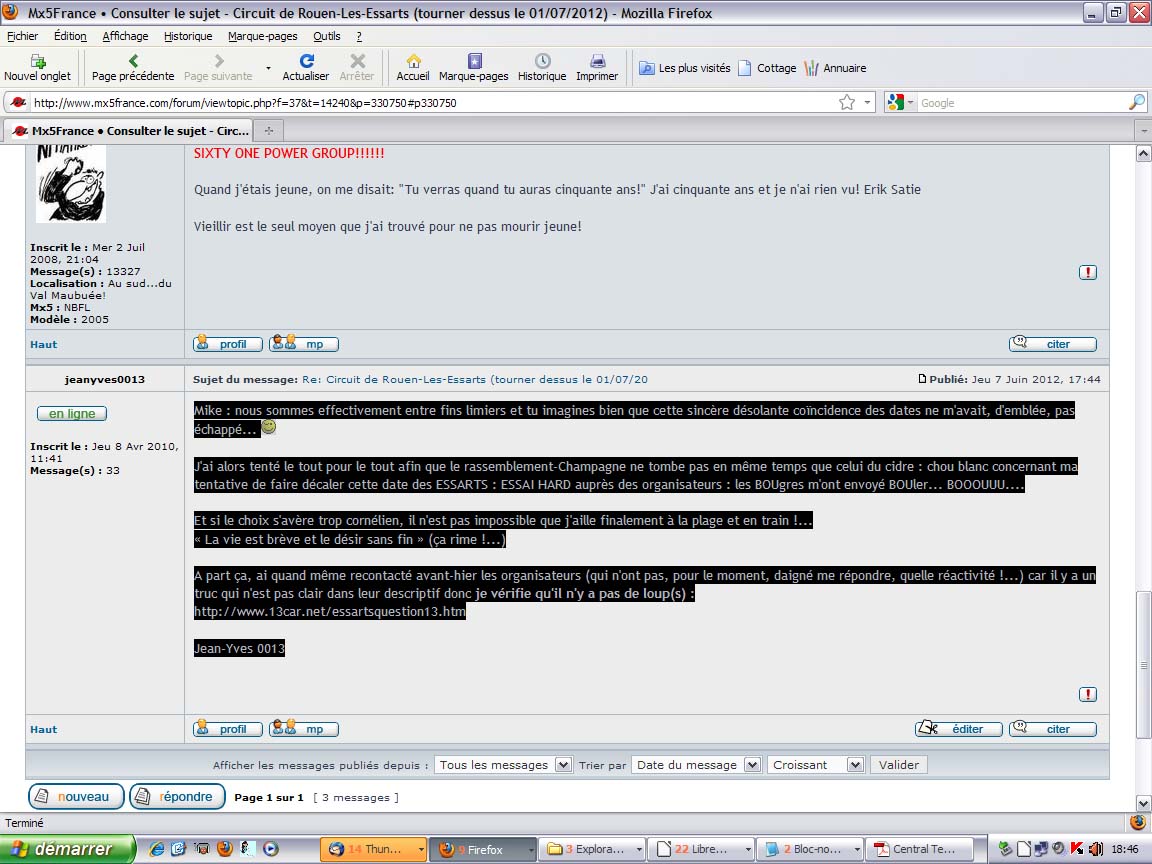This screenshot has height=864, width=1152.
Task: Open the Historique menu in menu bar
Action: (x=188, y=36)
